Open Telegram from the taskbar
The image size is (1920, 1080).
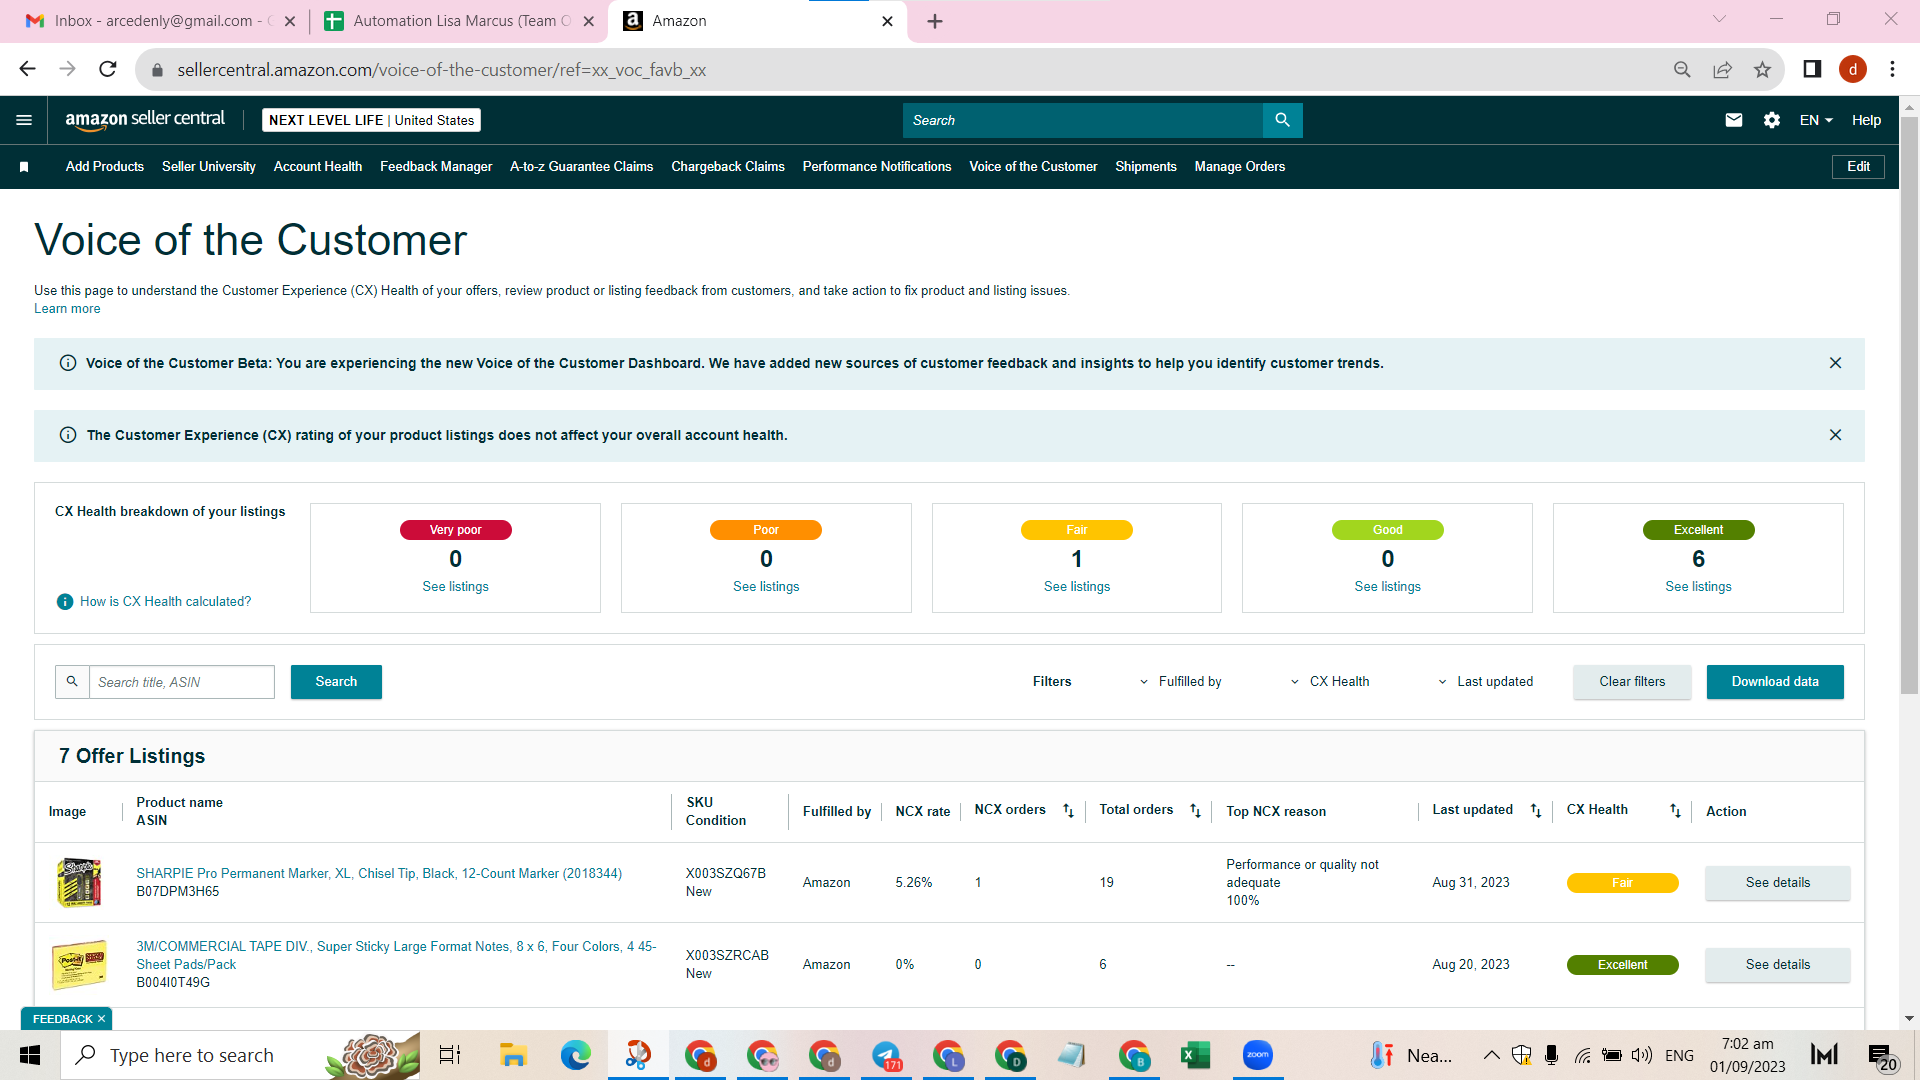tap(886, 1055)
